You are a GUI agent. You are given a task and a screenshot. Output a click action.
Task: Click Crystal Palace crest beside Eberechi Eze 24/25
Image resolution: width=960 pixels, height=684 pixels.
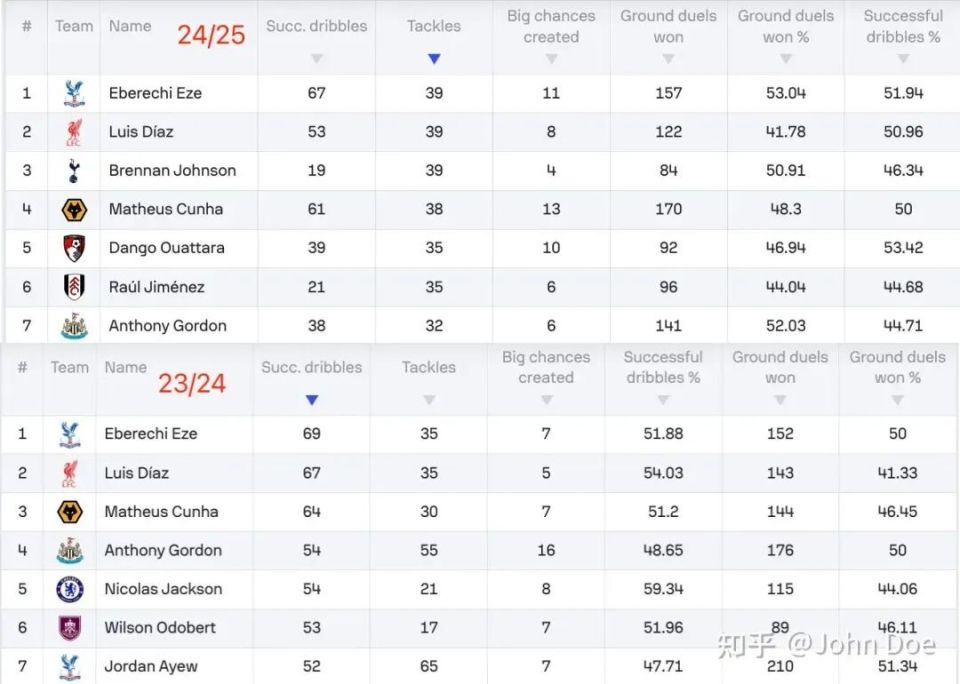coord(74,93)
